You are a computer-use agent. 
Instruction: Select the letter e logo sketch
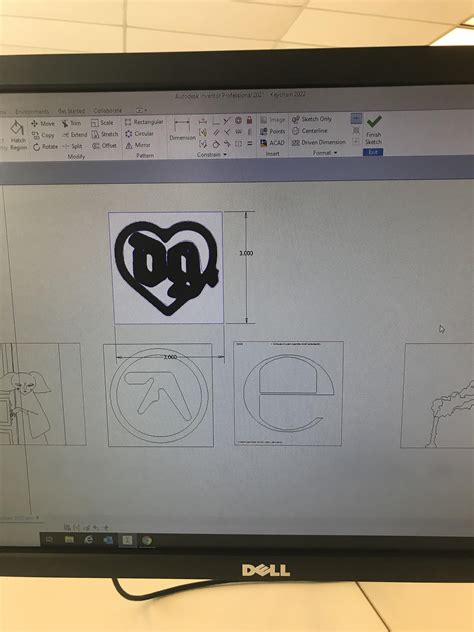pos(289,393)
